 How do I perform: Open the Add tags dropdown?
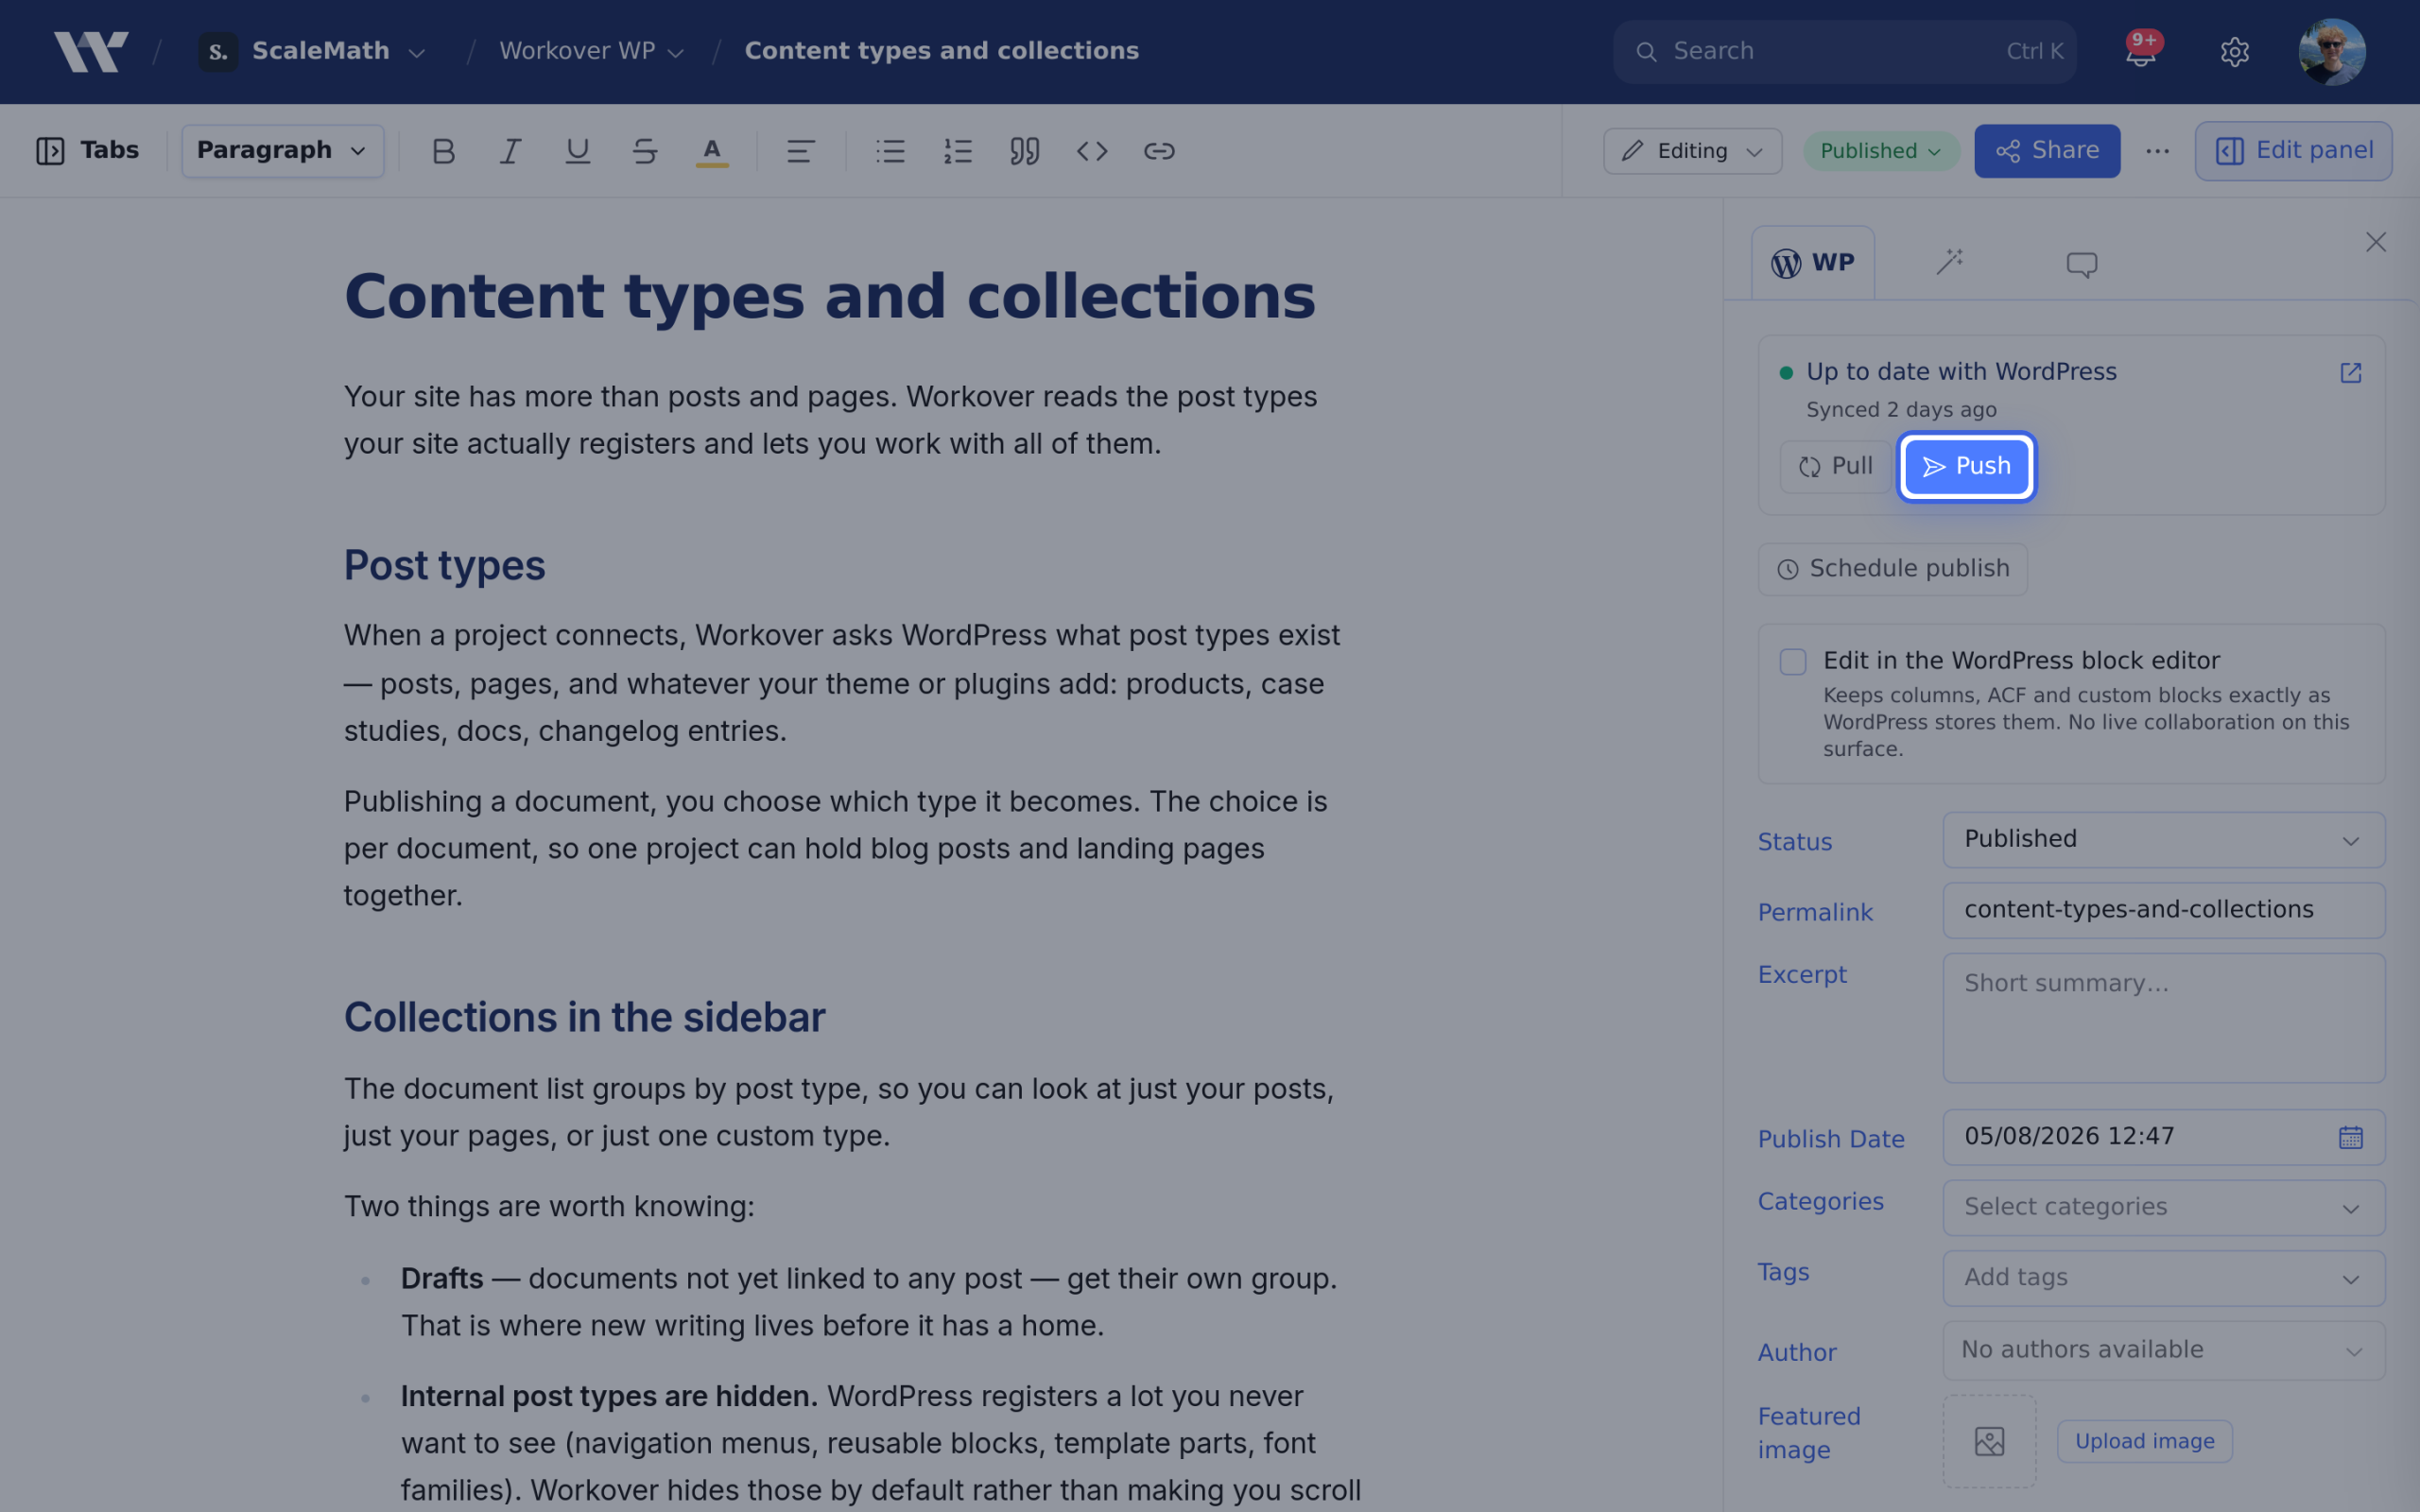click(x=2164, y=1278)
